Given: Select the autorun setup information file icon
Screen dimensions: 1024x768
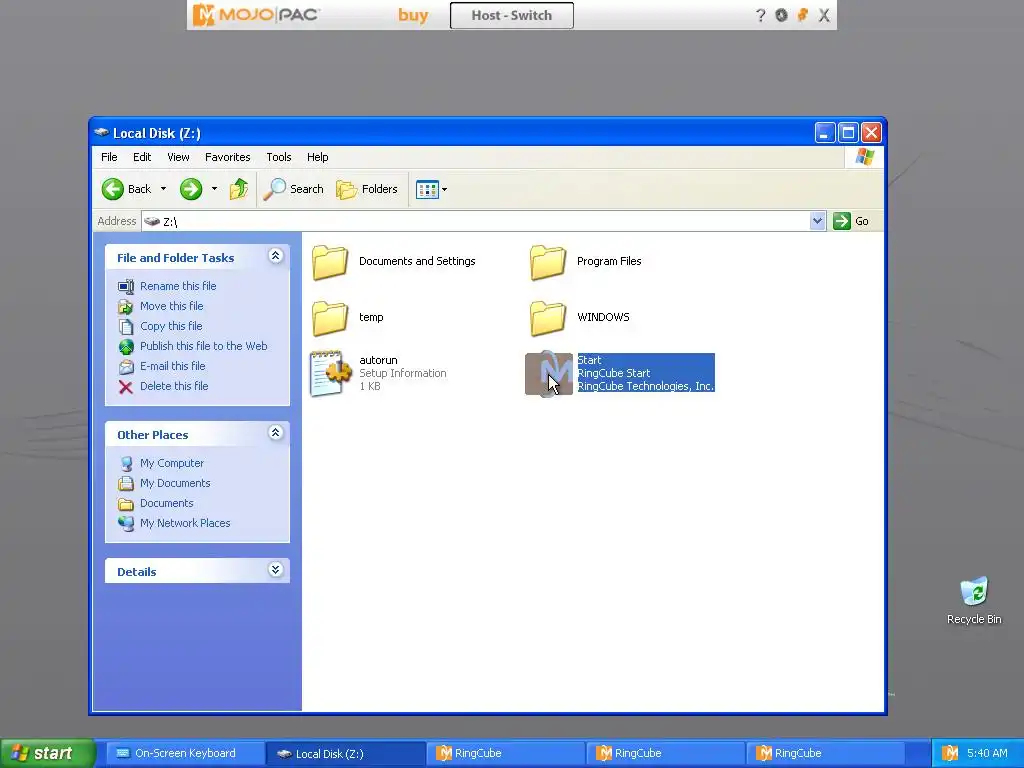Looking at the screenshot, I should coord(330,374).
